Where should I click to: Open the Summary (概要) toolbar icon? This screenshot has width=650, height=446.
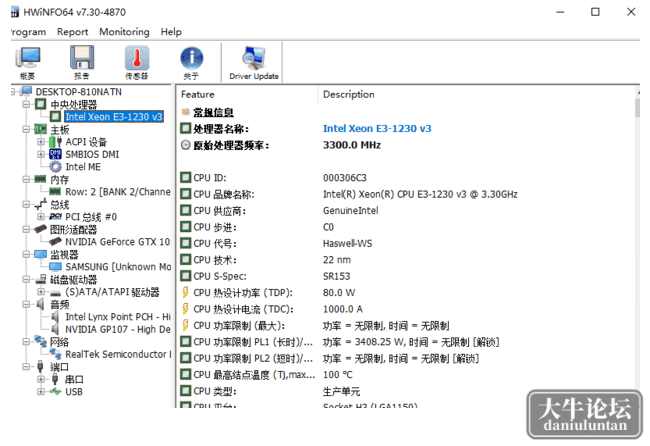(x=28, y=62)
